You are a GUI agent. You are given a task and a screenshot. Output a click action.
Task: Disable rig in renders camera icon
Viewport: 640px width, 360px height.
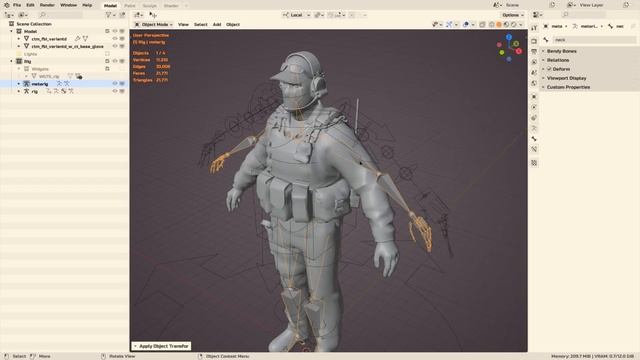[122, 91]
